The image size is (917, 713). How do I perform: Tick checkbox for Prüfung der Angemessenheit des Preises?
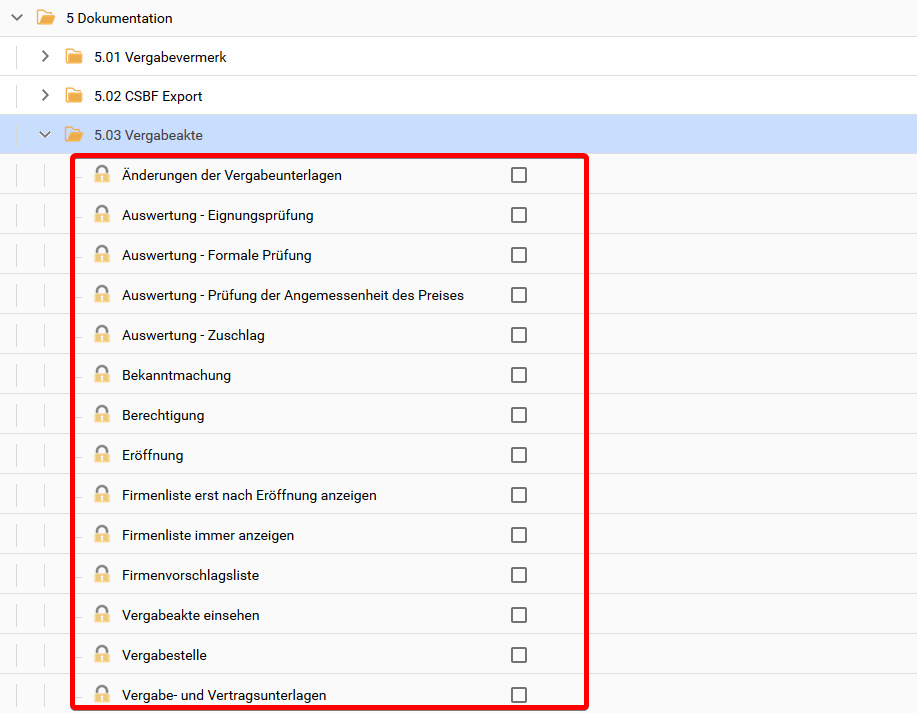pyautogui.click(x=519, y=295)
